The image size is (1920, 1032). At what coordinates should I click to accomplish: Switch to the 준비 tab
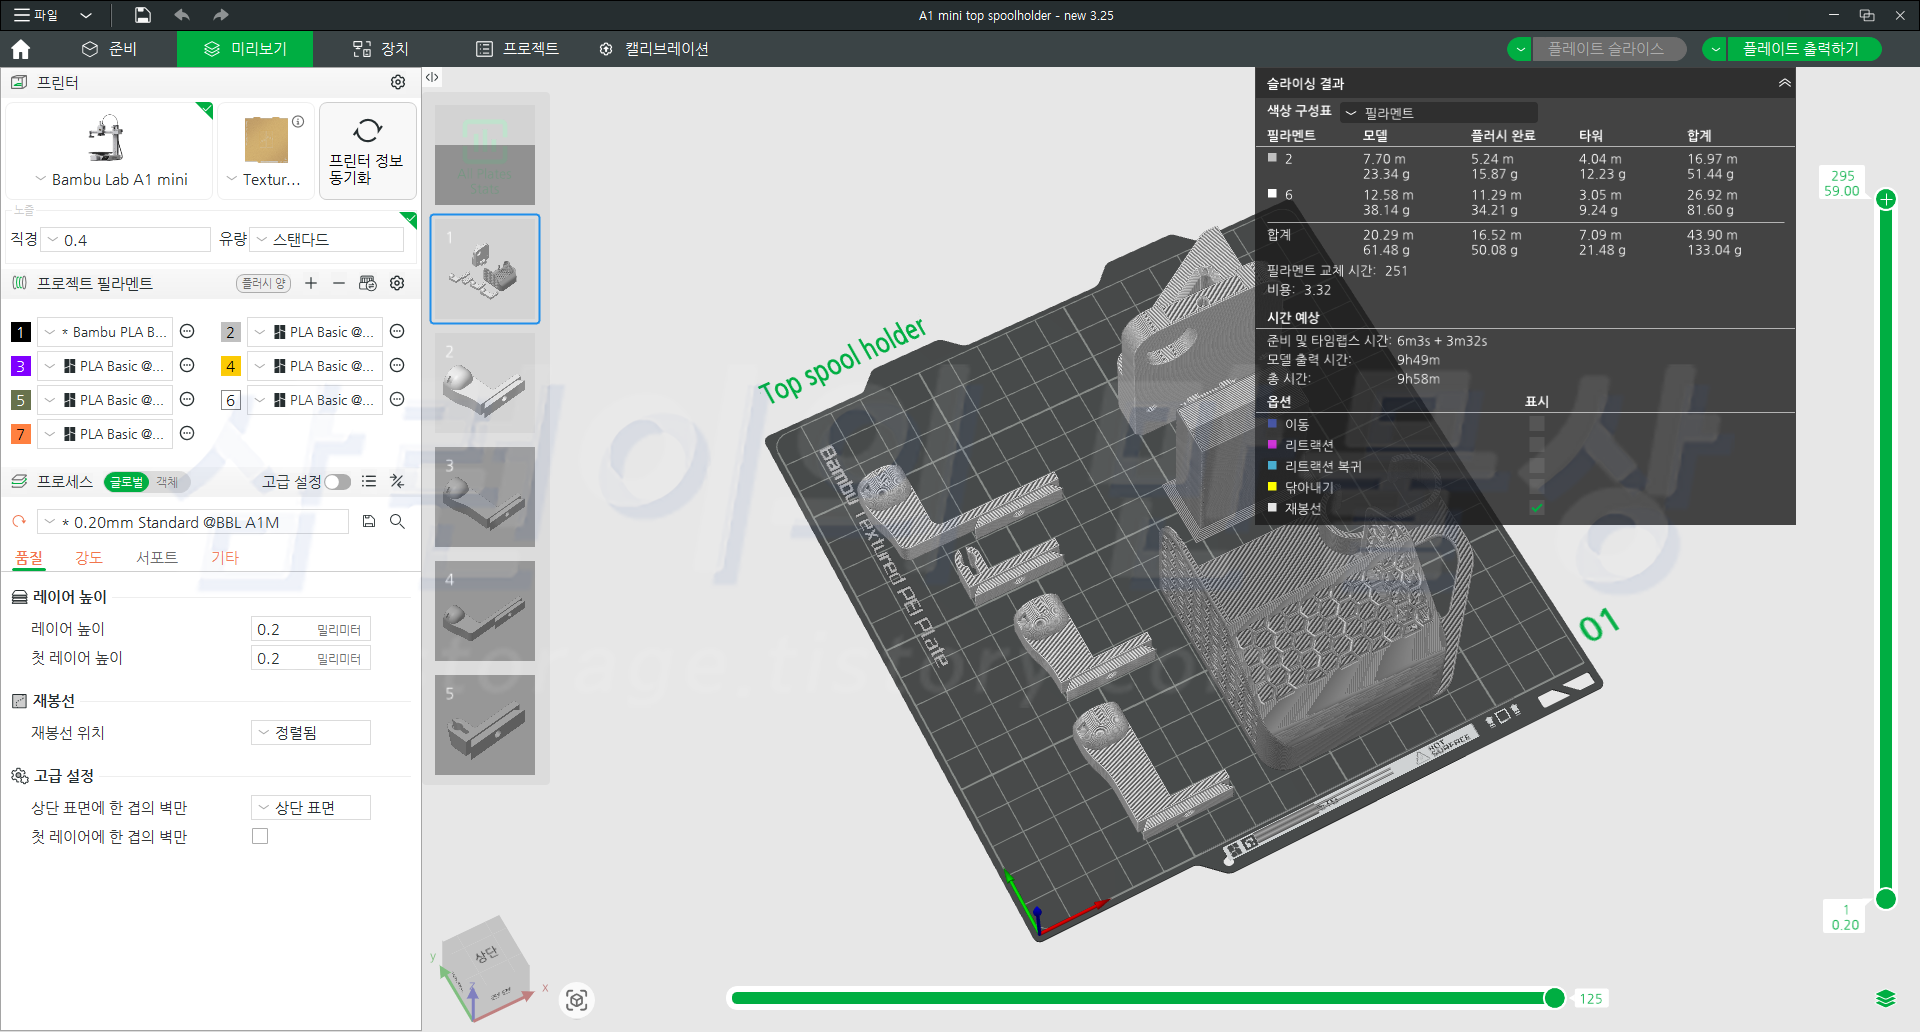coord(109,49)
